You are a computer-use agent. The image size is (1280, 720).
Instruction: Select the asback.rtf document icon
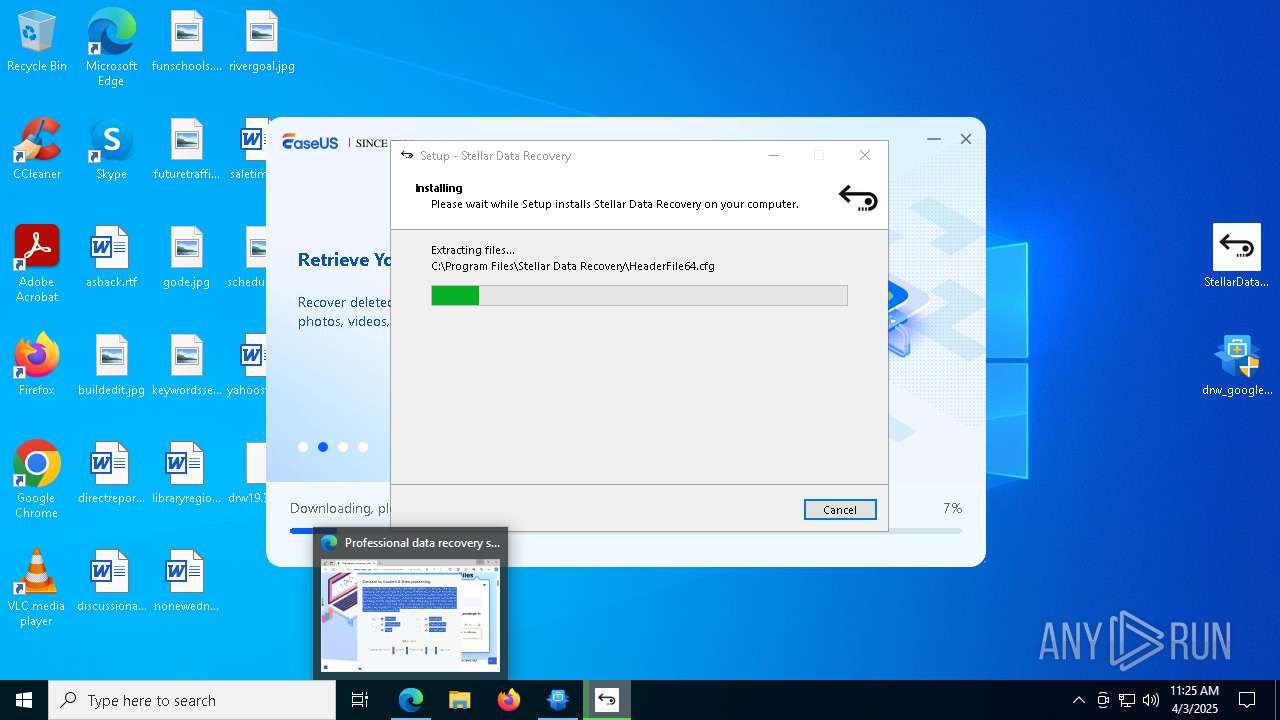111,258
